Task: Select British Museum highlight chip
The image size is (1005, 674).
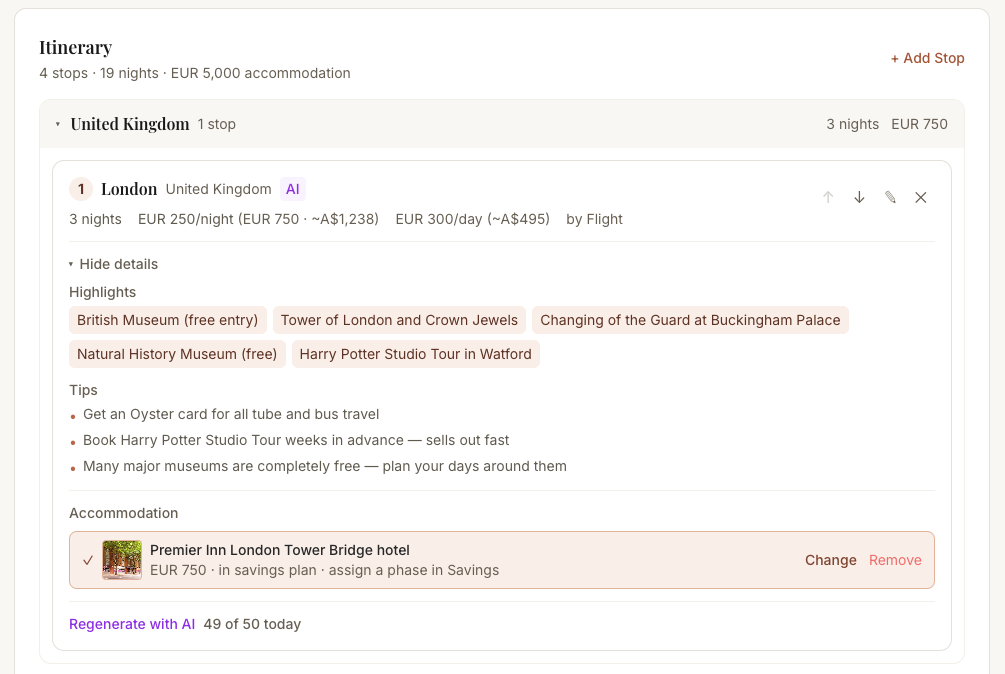Action: pos(168,320)
